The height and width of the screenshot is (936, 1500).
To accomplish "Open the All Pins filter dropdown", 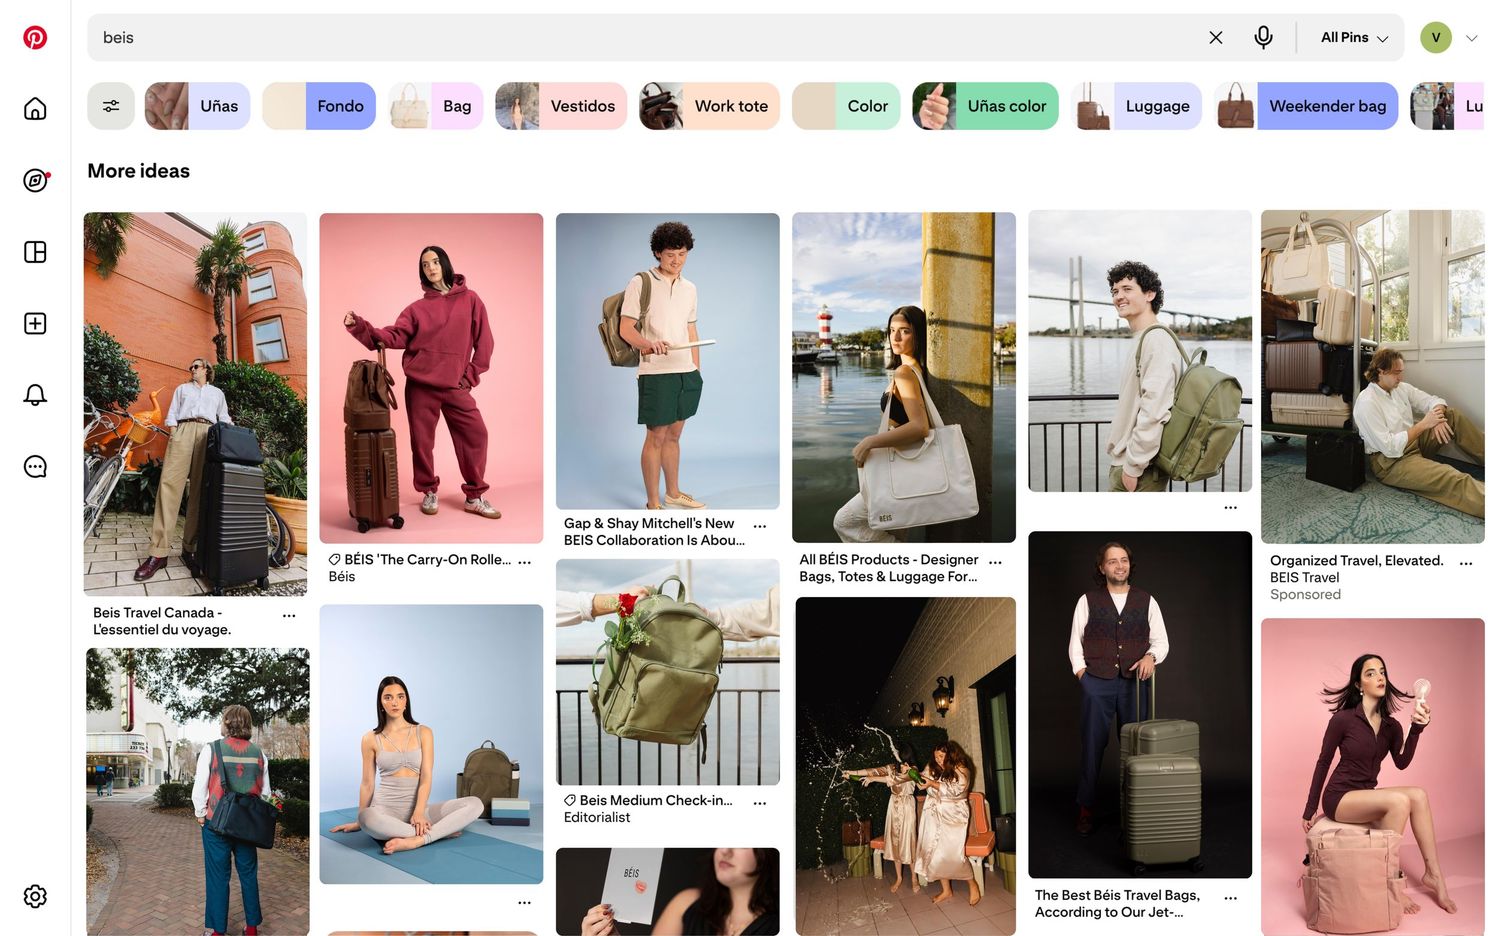I will pos(1354,38).
